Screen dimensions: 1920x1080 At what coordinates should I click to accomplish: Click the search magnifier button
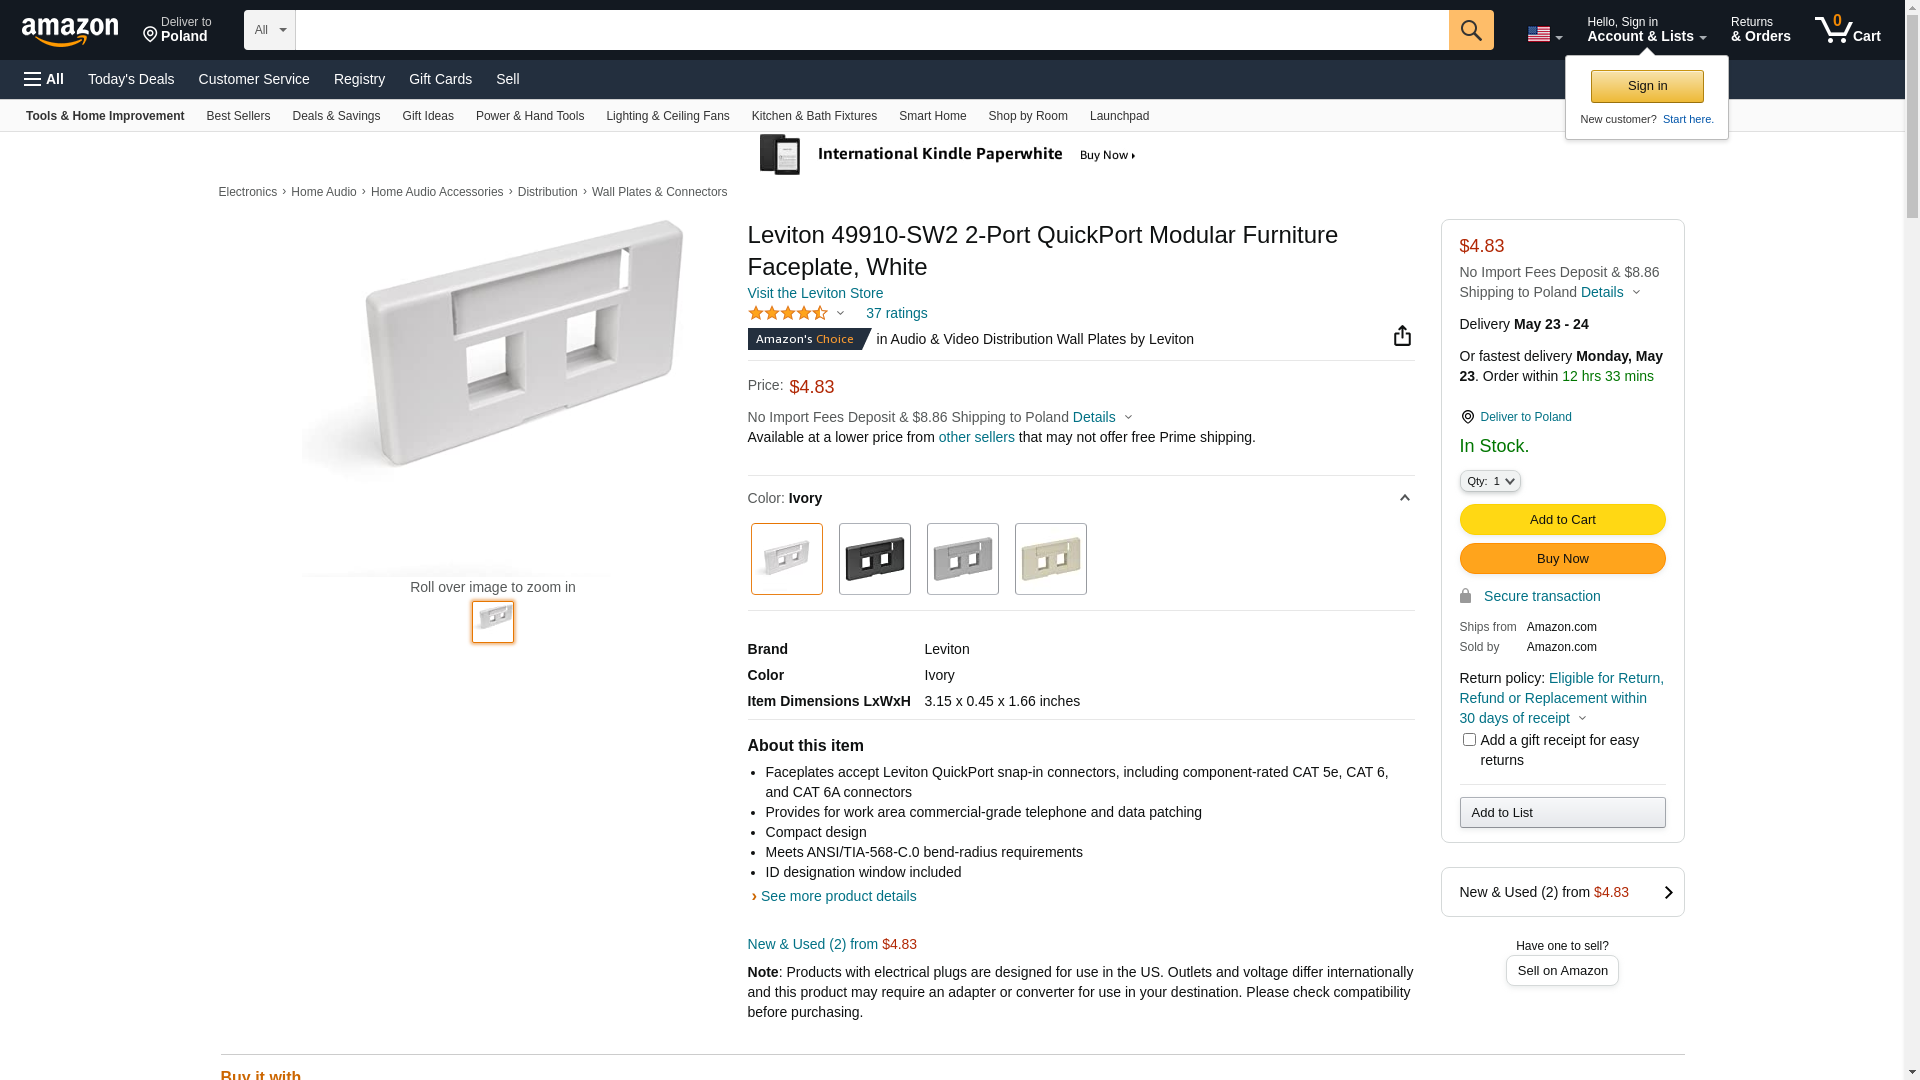[x=1470, y=30]
